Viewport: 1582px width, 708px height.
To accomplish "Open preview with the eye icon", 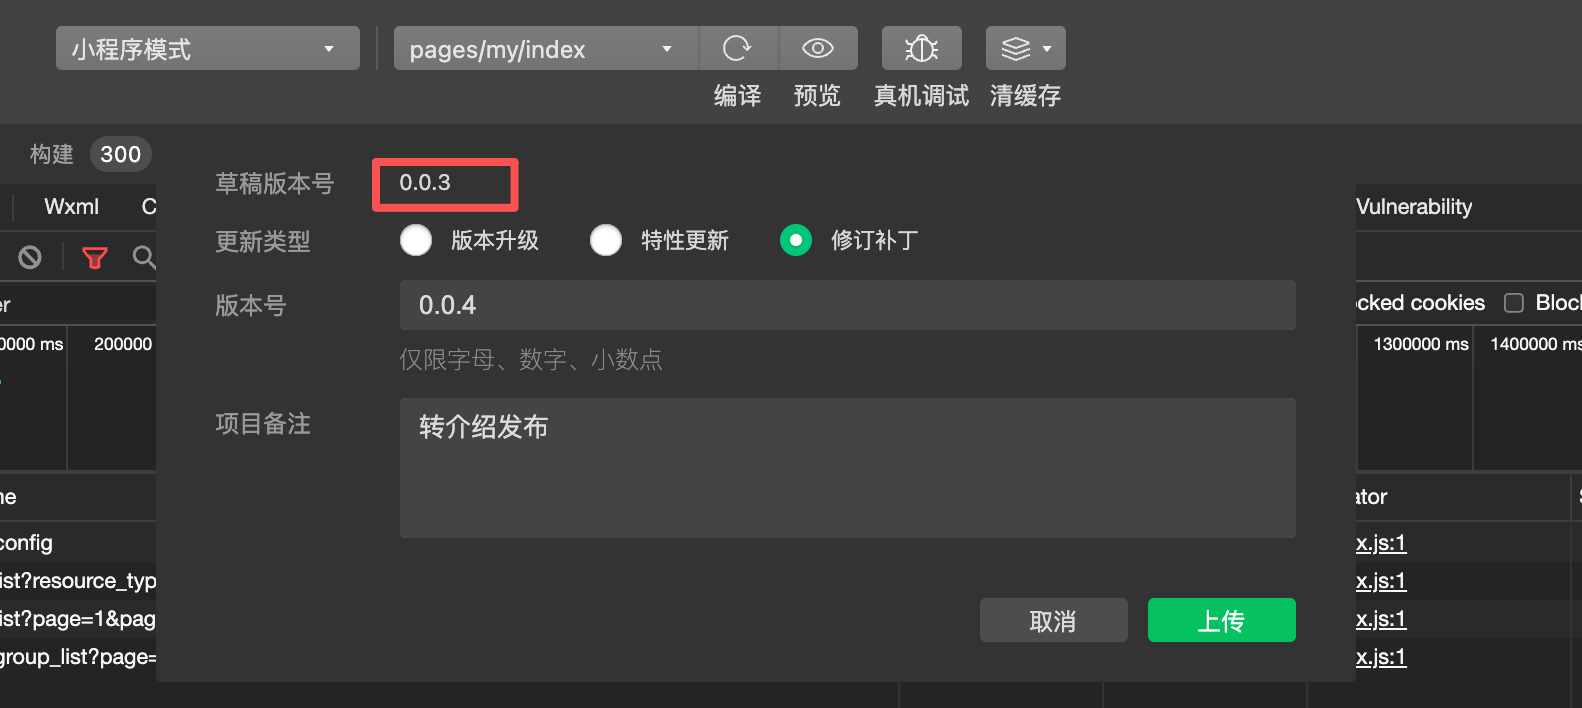I will (x=818, y=48).
